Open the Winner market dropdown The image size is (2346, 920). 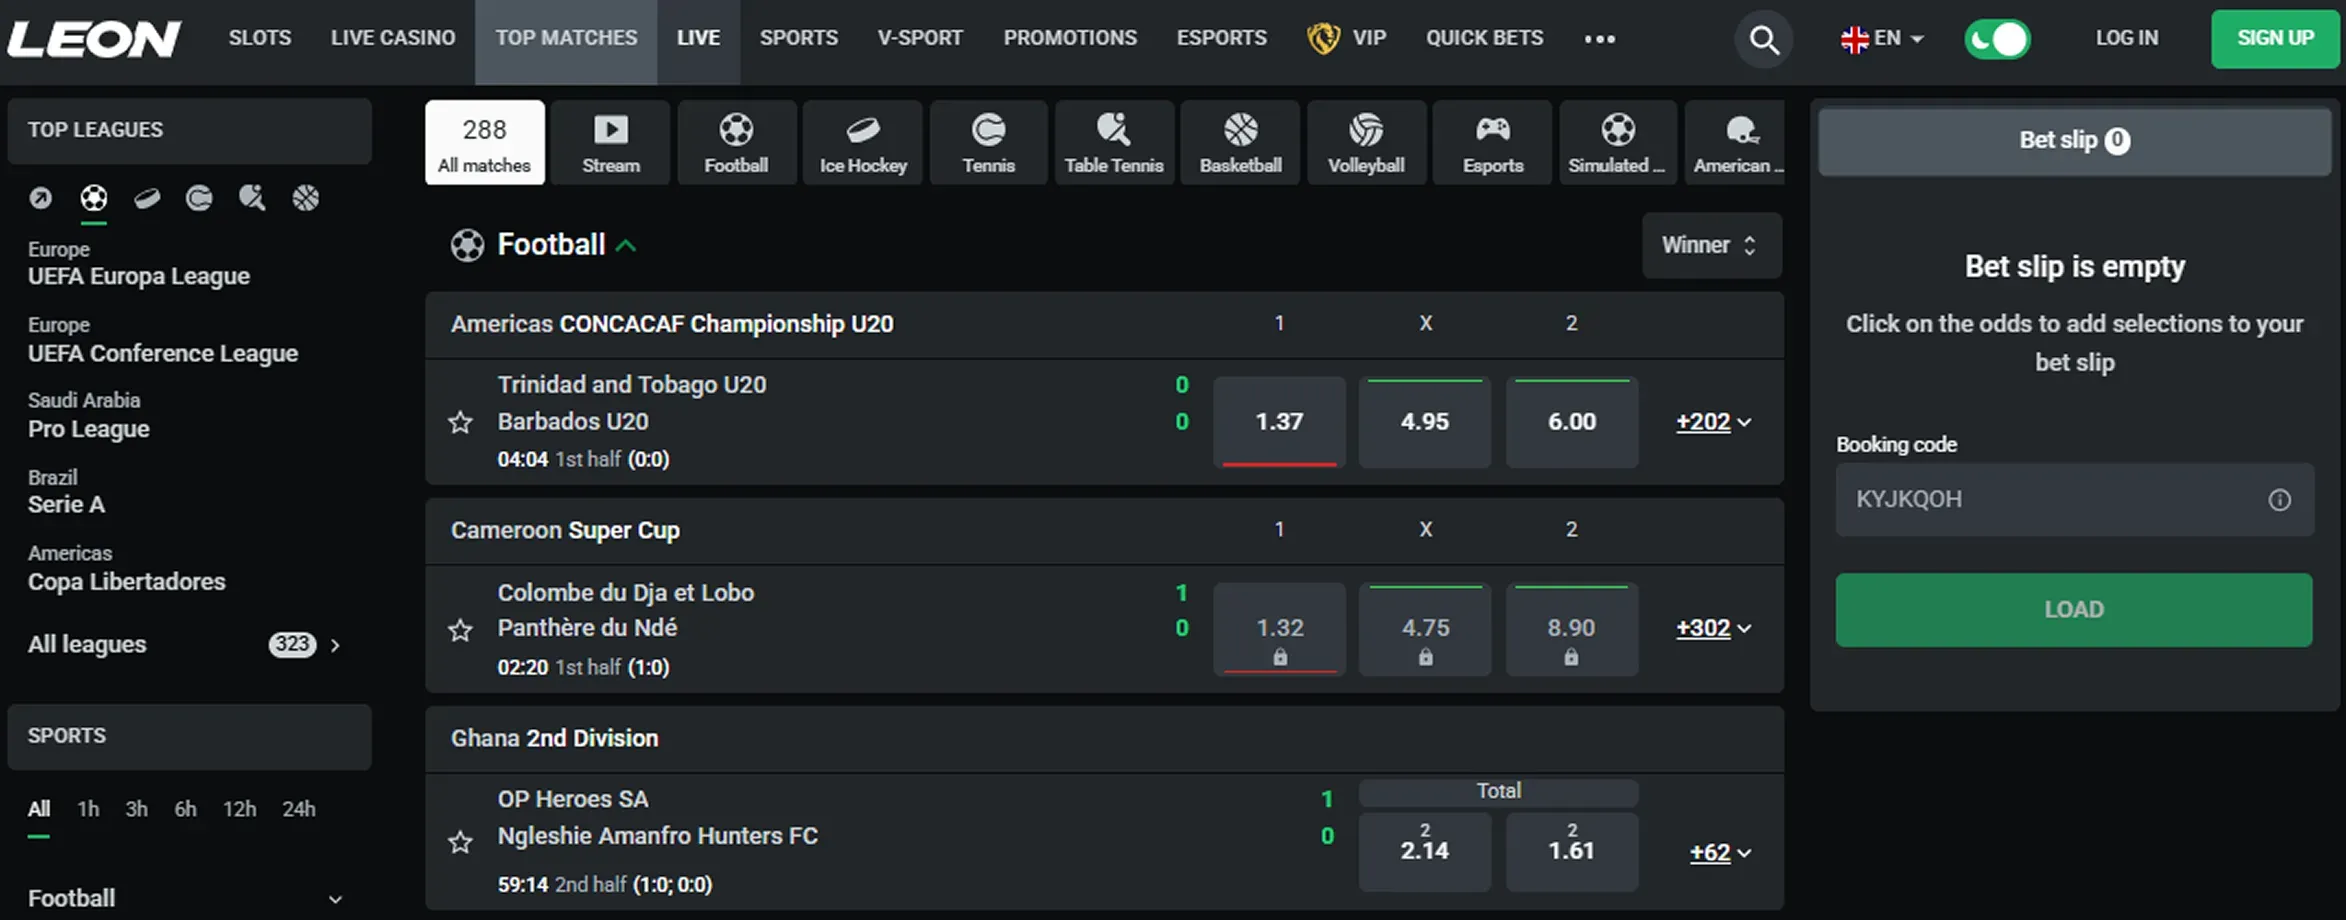point(1710,245)
